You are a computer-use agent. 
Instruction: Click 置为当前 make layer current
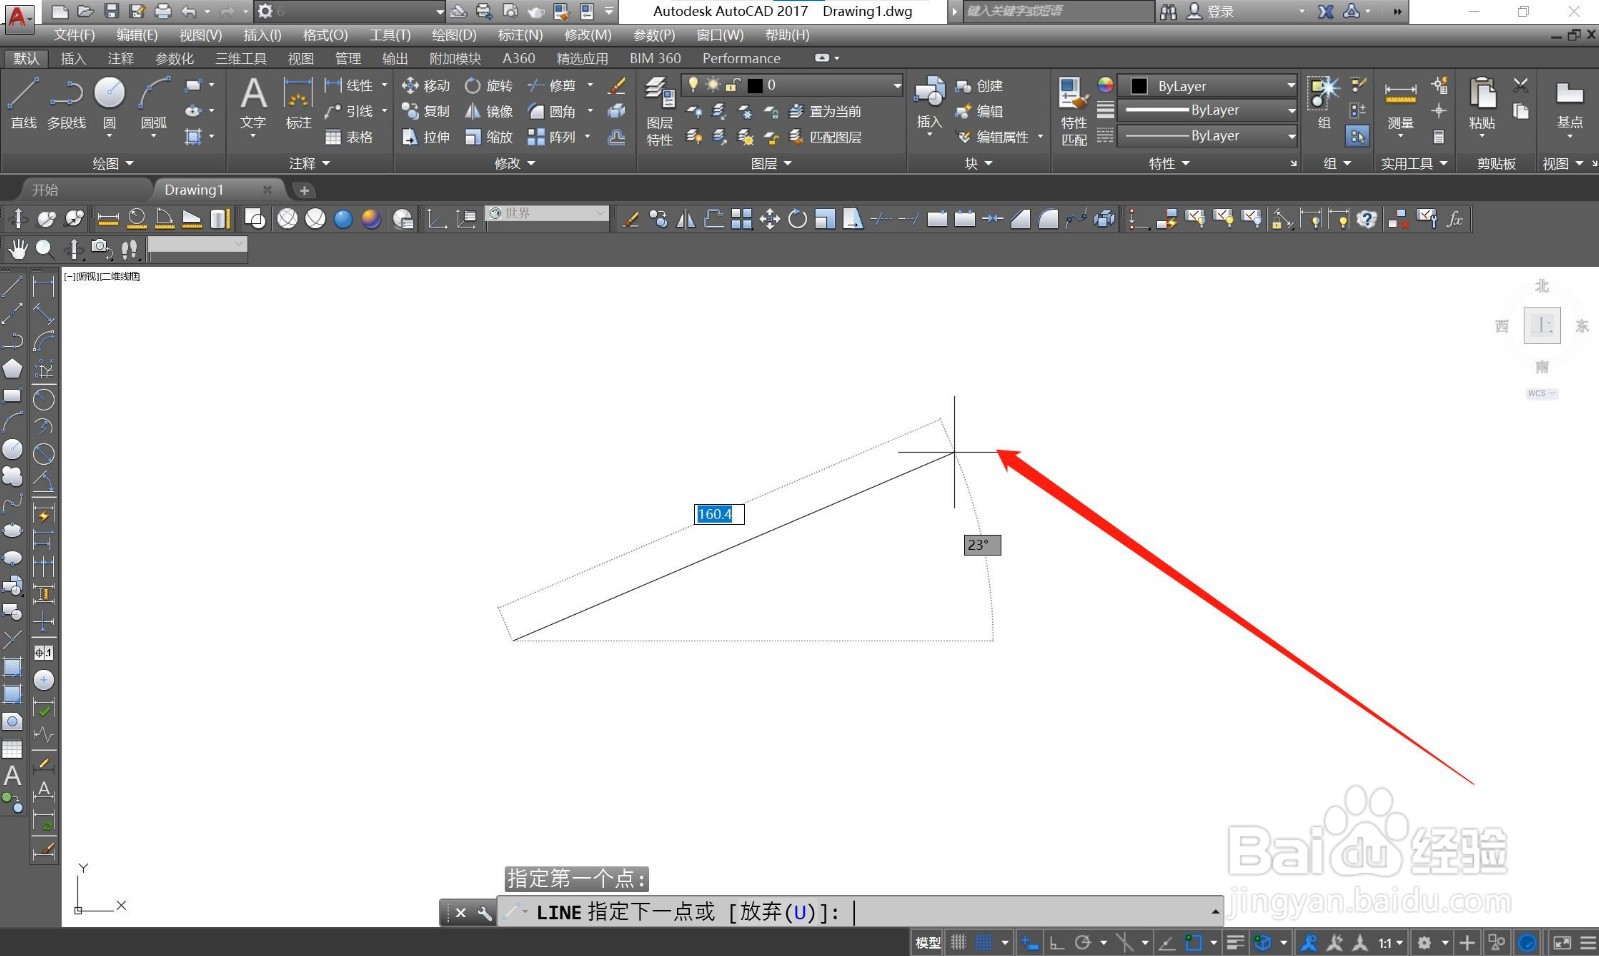(x=825, y=111)
